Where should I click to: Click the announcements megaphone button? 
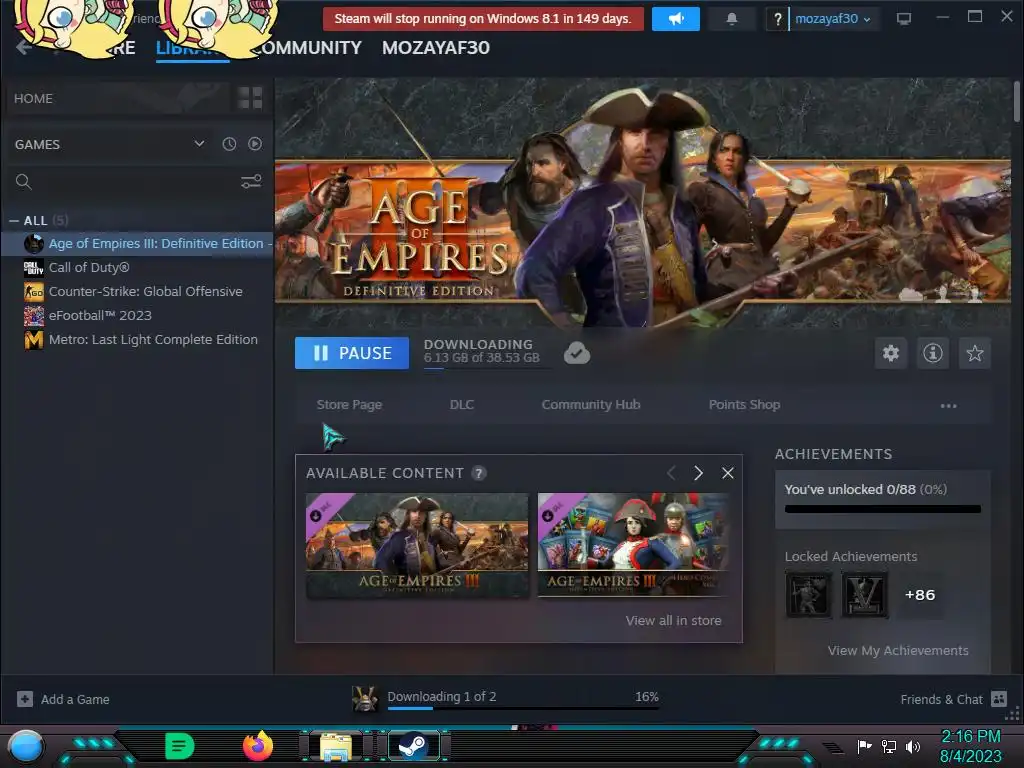pos(675,19)
